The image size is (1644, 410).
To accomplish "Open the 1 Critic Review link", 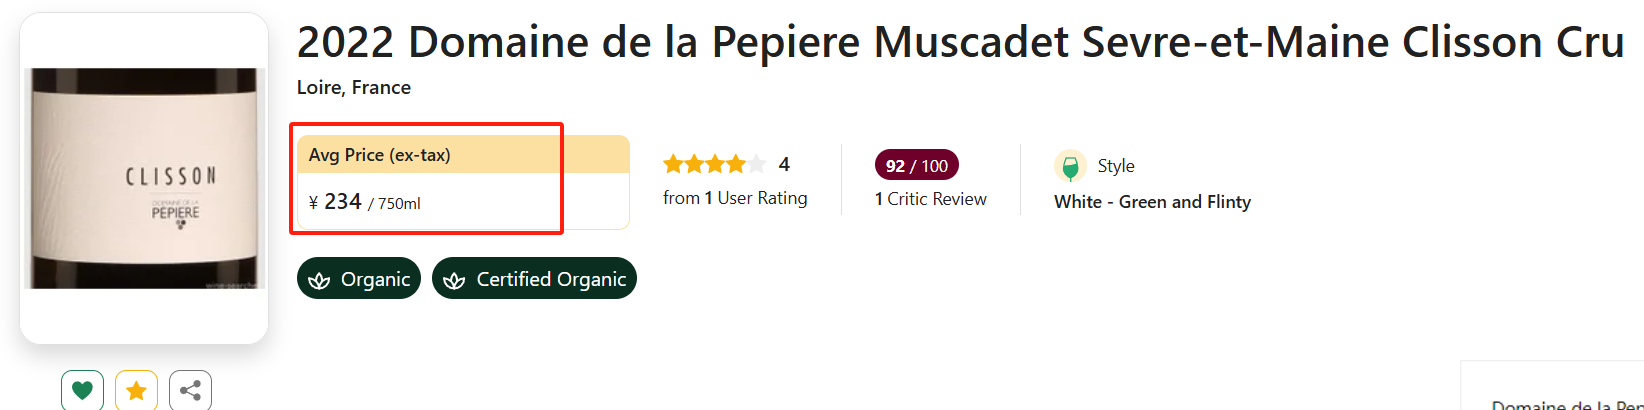I will (930, 199).
